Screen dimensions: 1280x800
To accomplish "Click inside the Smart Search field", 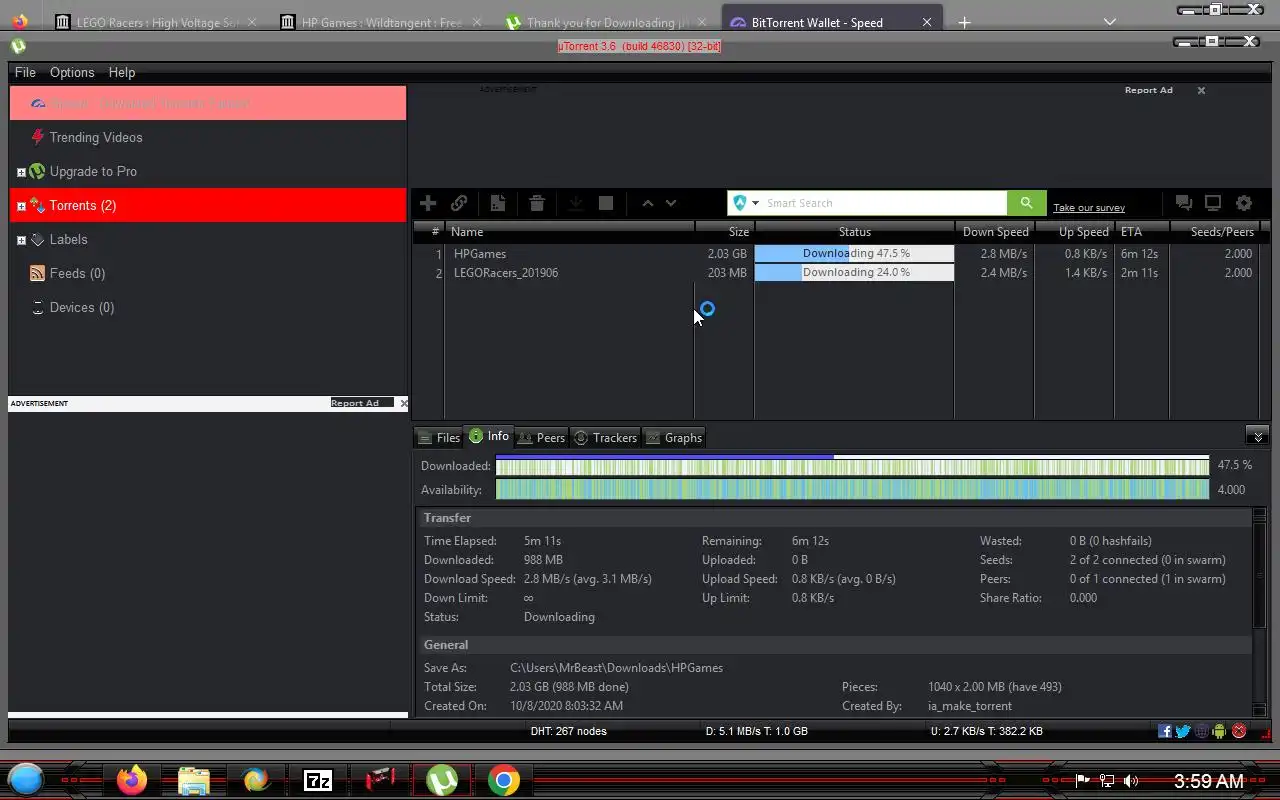I will [x=884, y=203].
